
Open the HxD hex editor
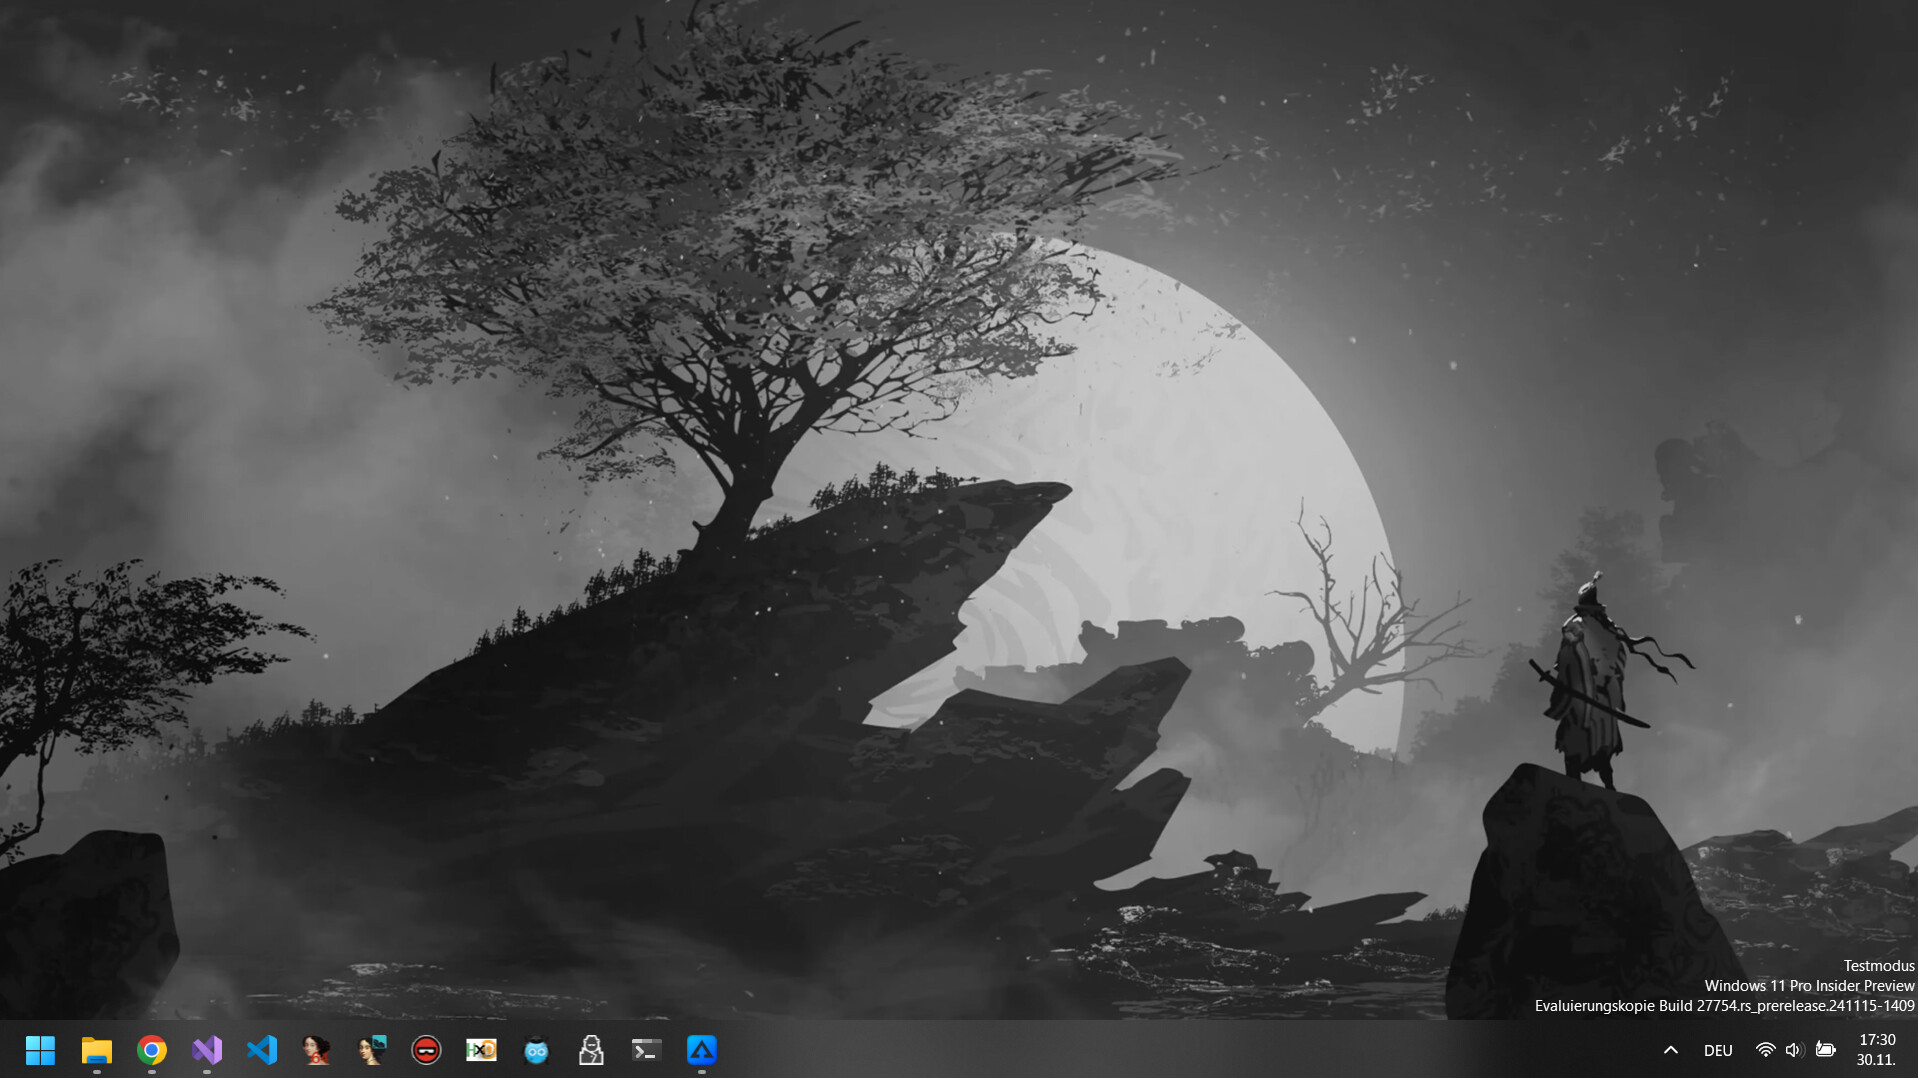tap(481, 1050)
